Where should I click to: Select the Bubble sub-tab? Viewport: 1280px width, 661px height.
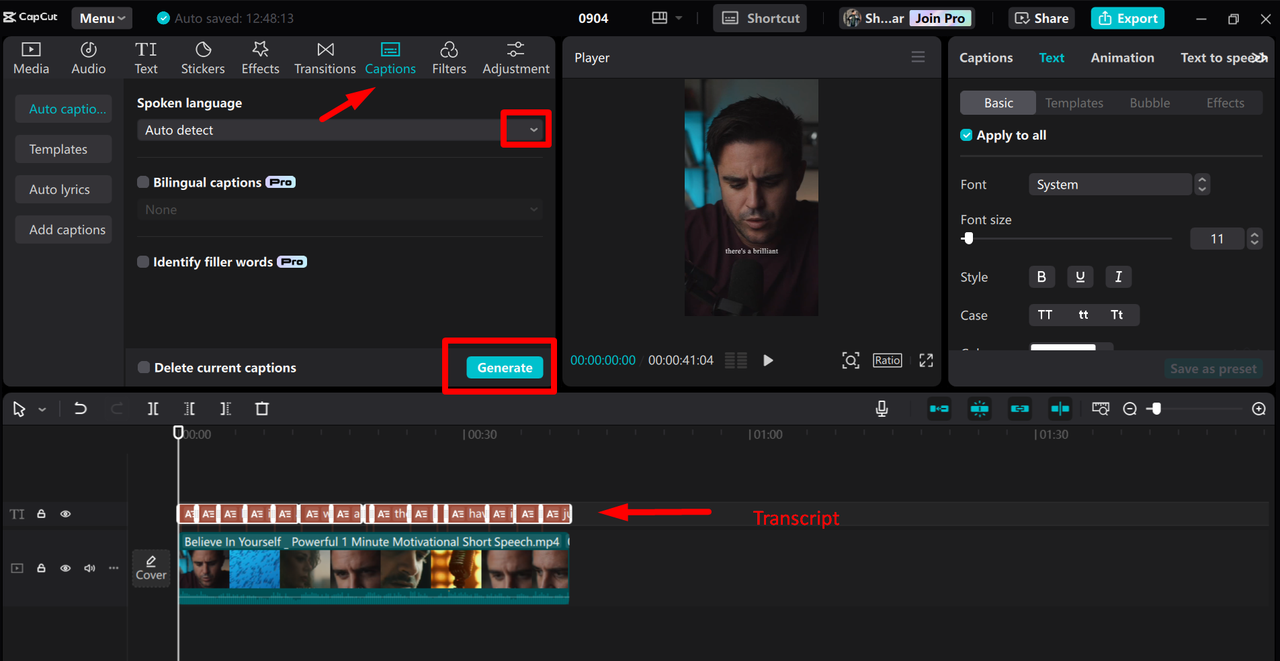(x=1150, y=103)
